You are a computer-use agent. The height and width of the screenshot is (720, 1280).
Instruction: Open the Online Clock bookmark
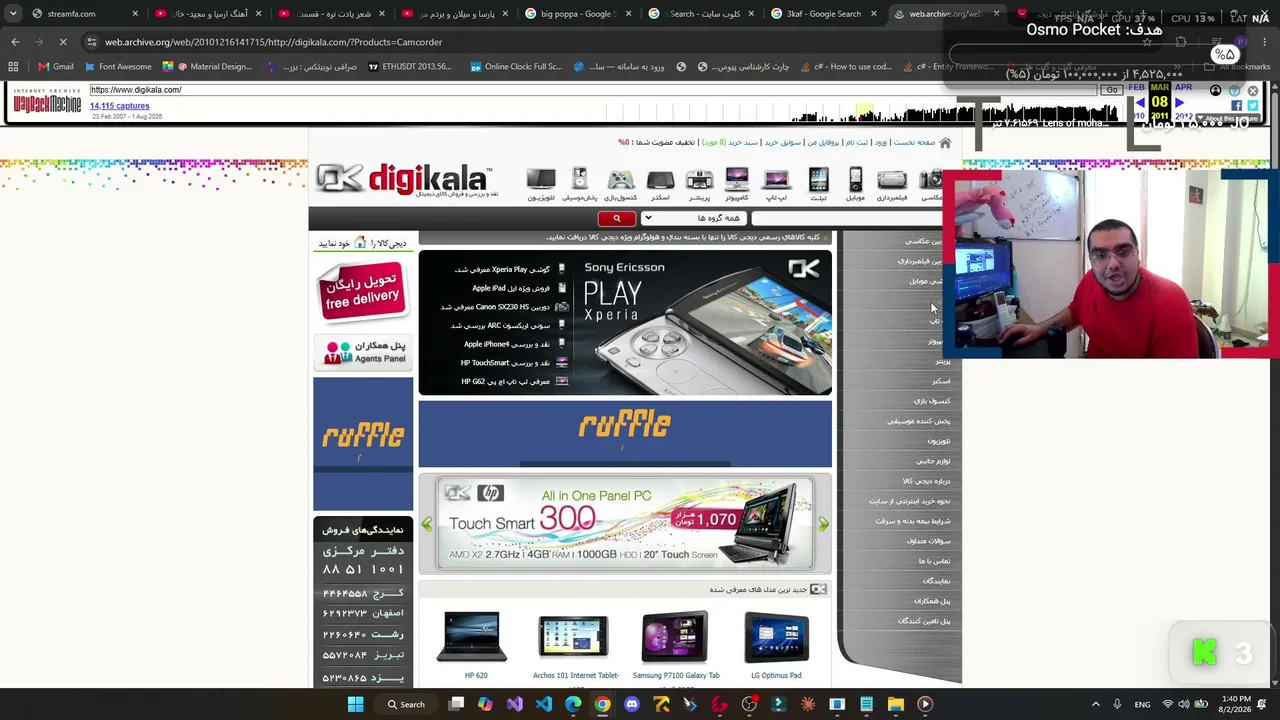point(515,67)
